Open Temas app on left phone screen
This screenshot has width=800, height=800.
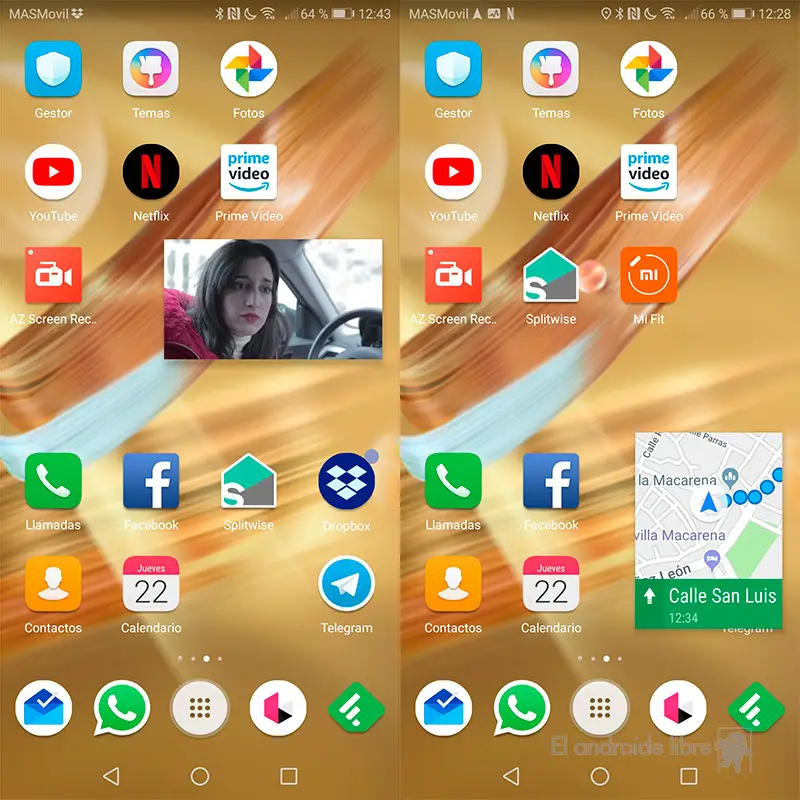pyautogui.click(x=151, y=69)
